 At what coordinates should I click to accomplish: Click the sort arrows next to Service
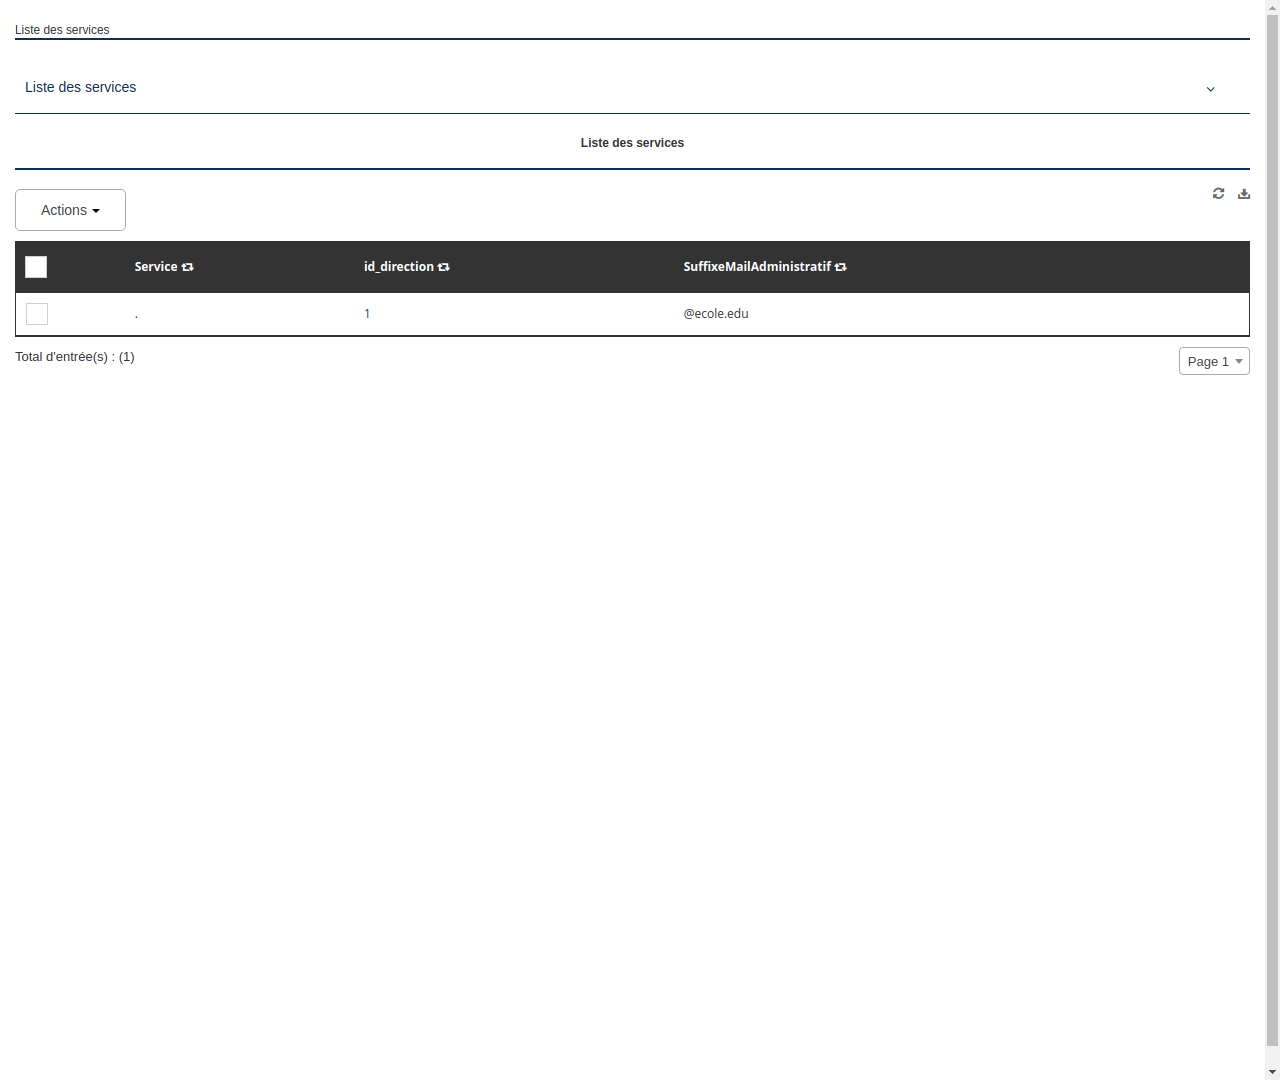coord(189,267)
